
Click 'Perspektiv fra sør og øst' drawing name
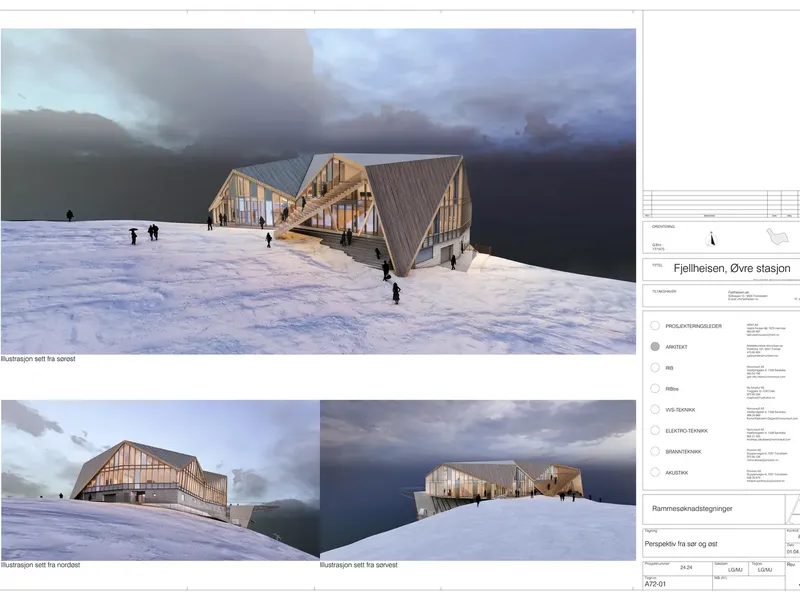coord(681,544)
